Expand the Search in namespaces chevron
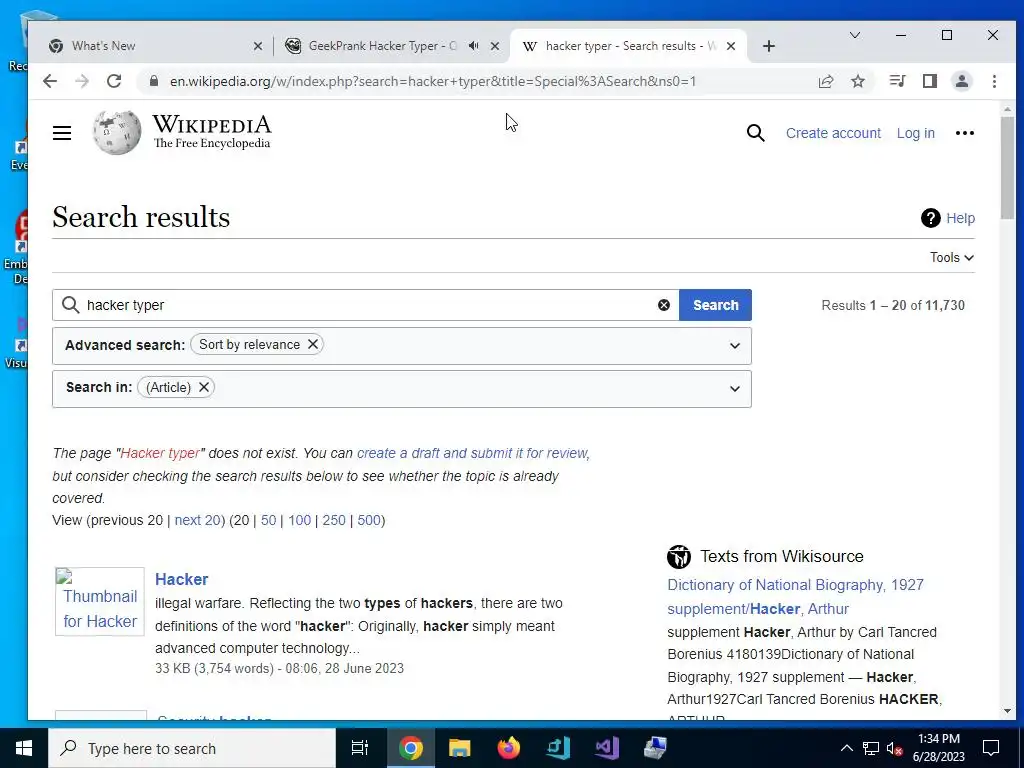1024x768 pixels. [735, 389]
